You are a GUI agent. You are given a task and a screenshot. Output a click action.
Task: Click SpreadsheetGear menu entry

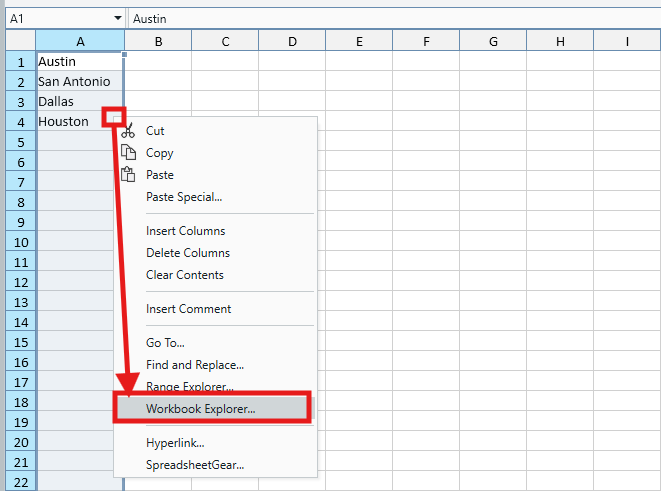tap(194, 464)
